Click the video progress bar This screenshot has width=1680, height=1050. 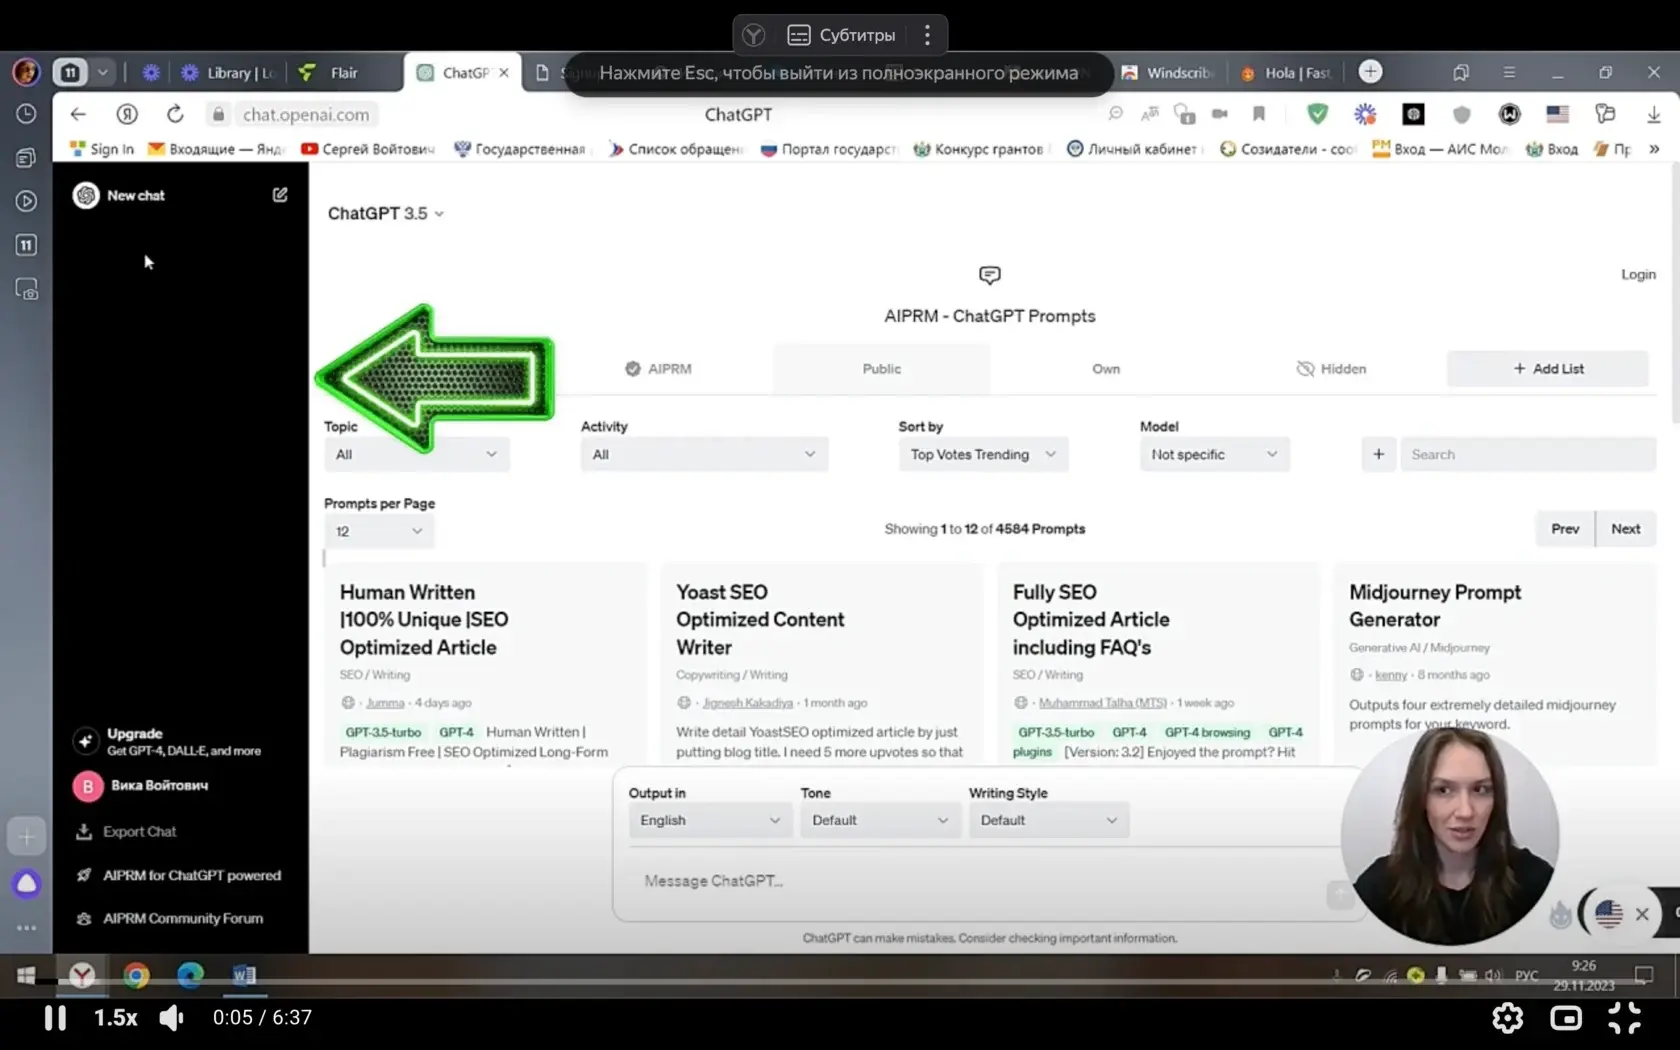point(840,983)
